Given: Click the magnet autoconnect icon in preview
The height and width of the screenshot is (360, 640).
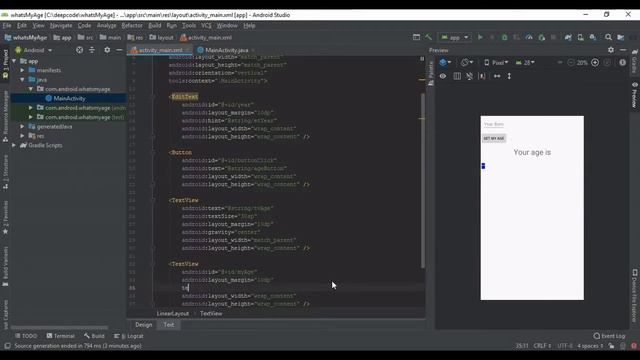Looking at the screenshot, I should [470, 76].
